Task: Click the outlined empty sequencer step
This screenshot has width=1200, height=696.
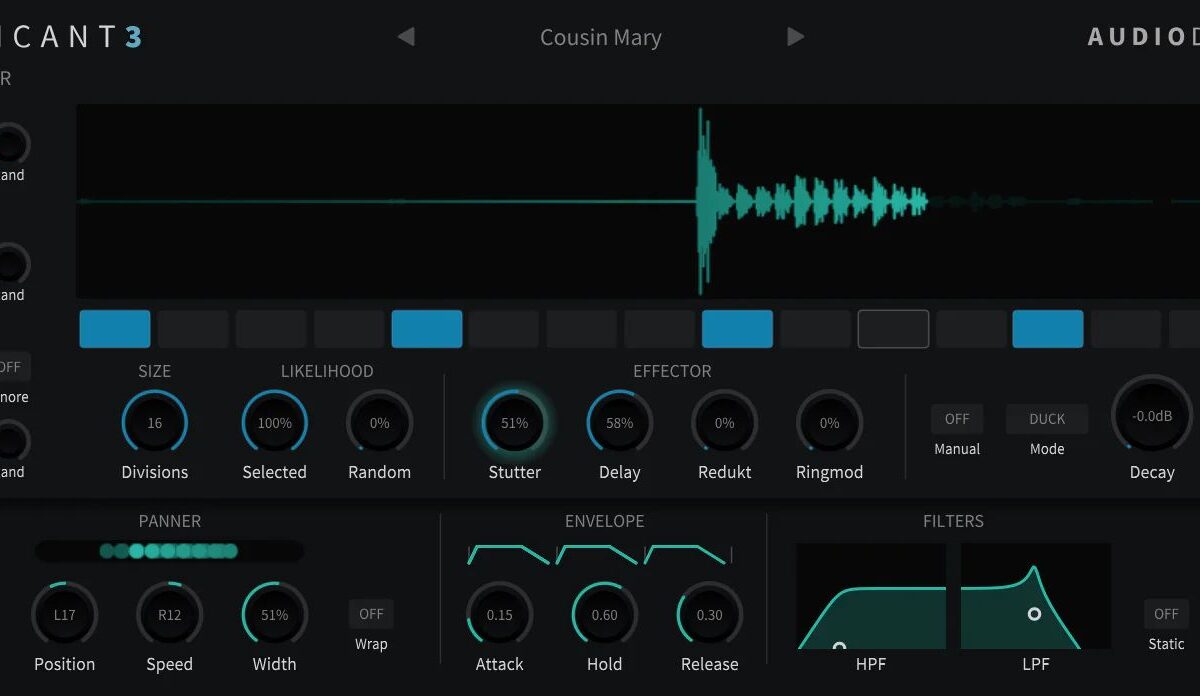Action: click(893, 329)
